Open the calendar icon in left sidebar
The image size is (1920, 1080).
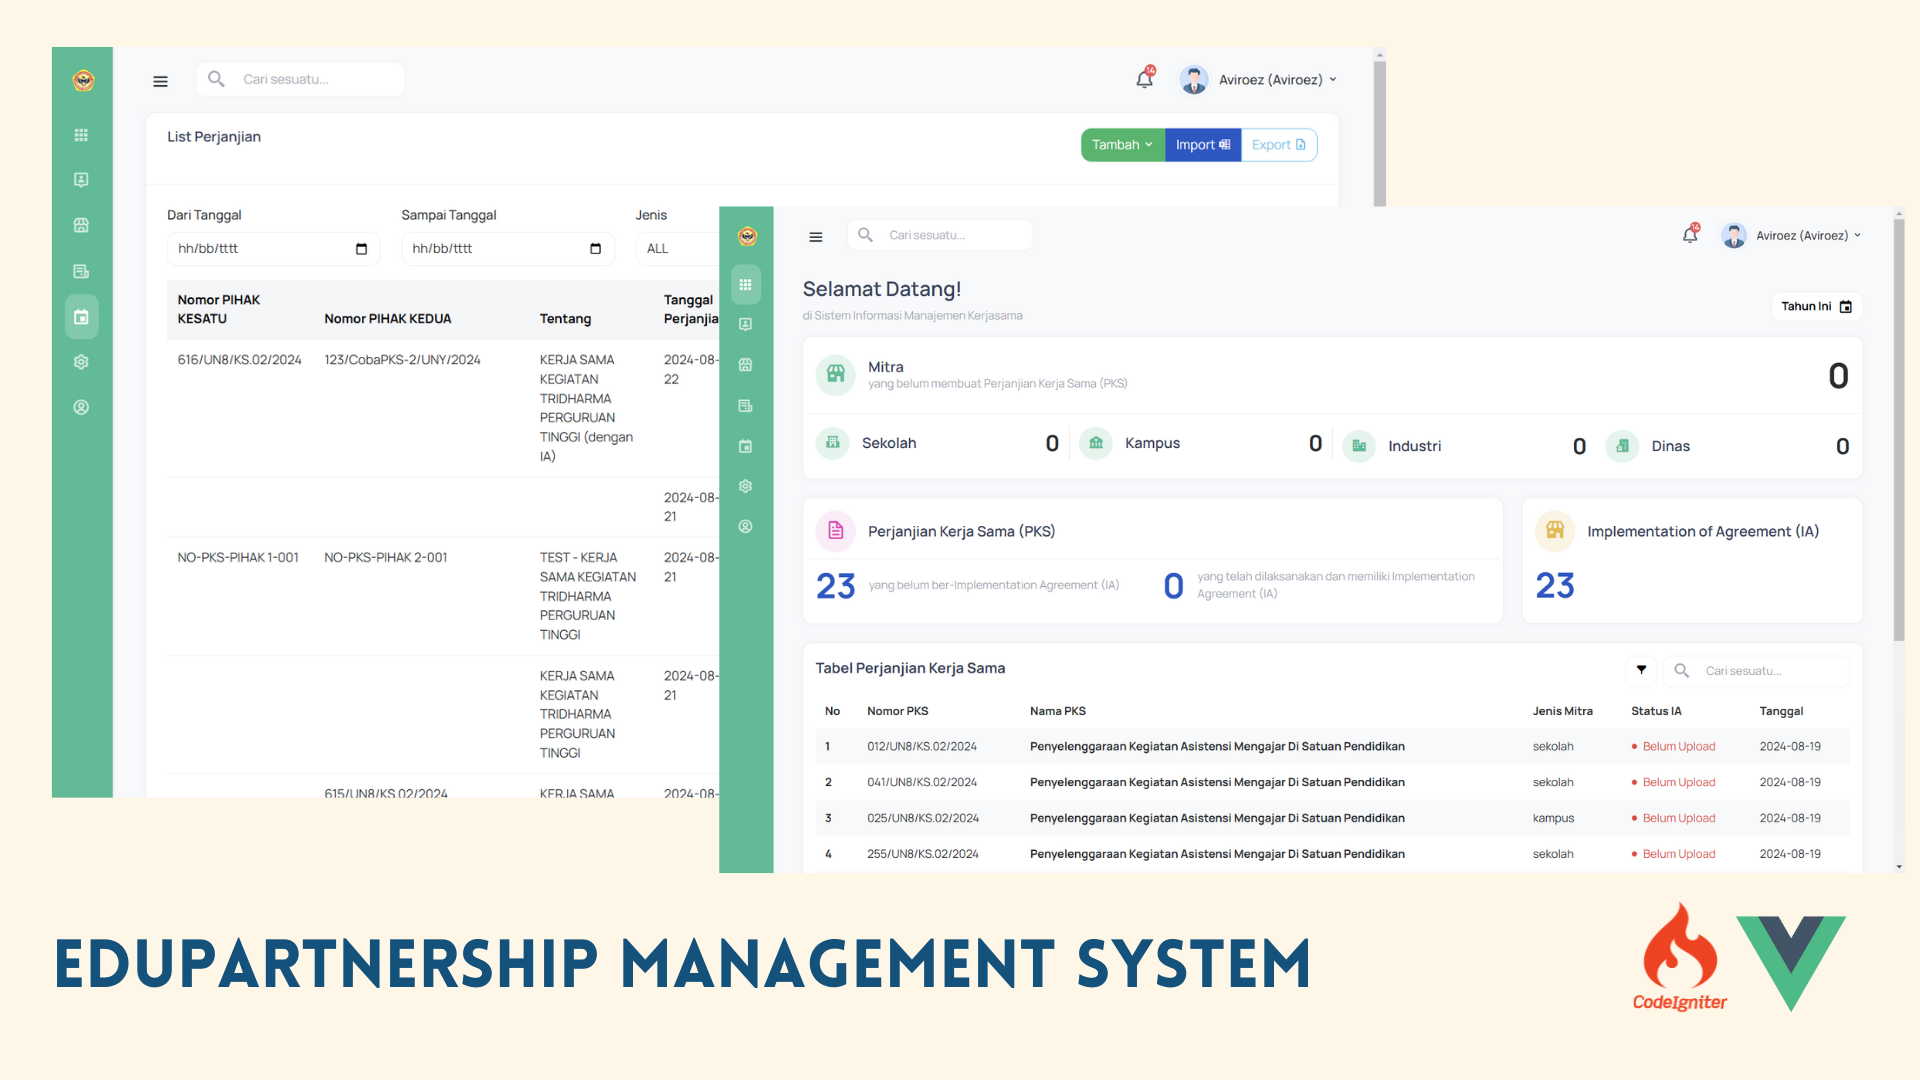coord(81,317)
